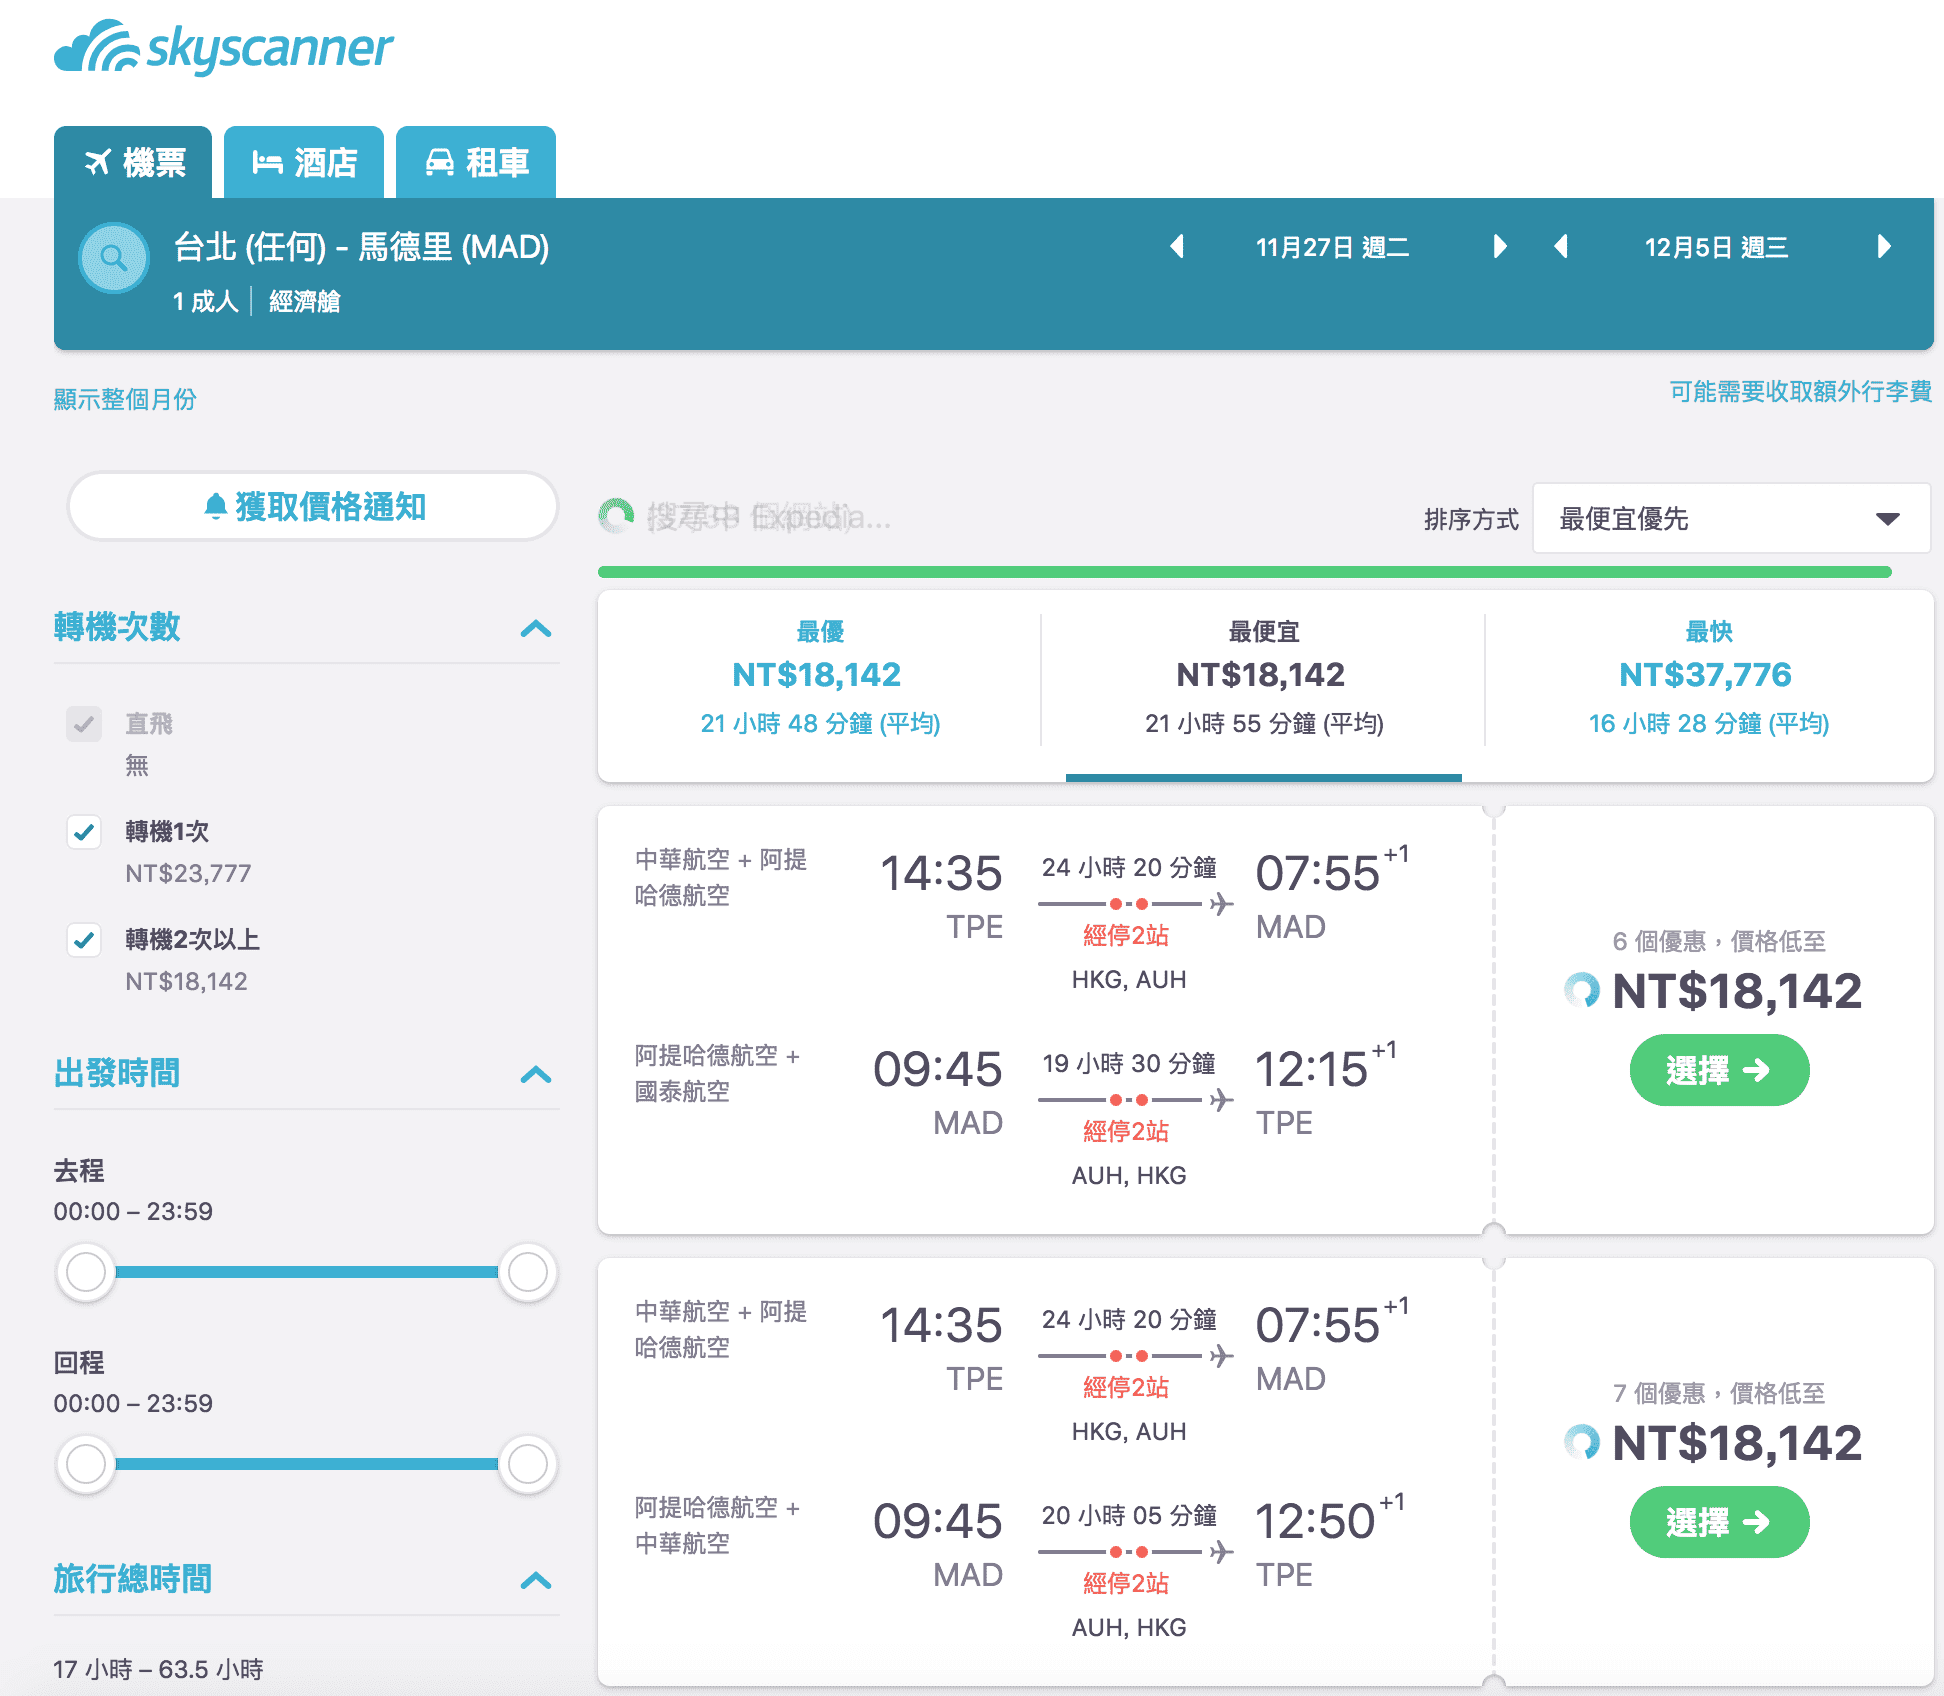Screen dimensions: 1944x1696
Task: Click the 12:50 return arrival time
Action: tap(1315, 1521)
